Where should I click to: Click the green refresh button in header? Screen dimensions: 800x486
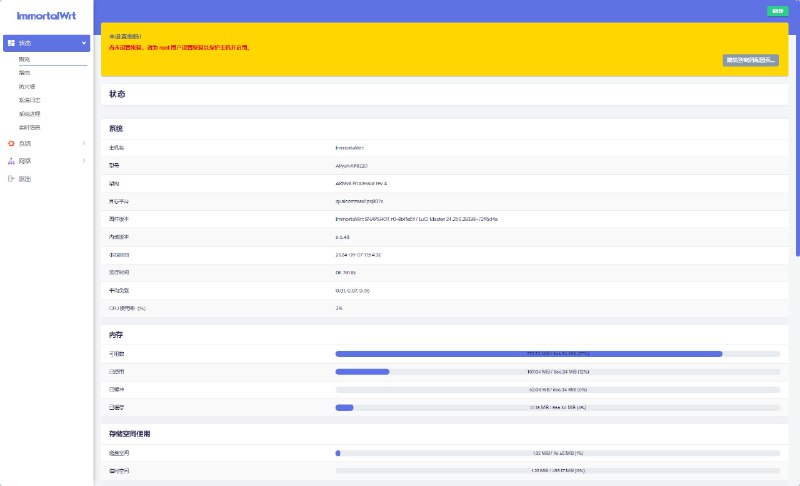point(776,10)
